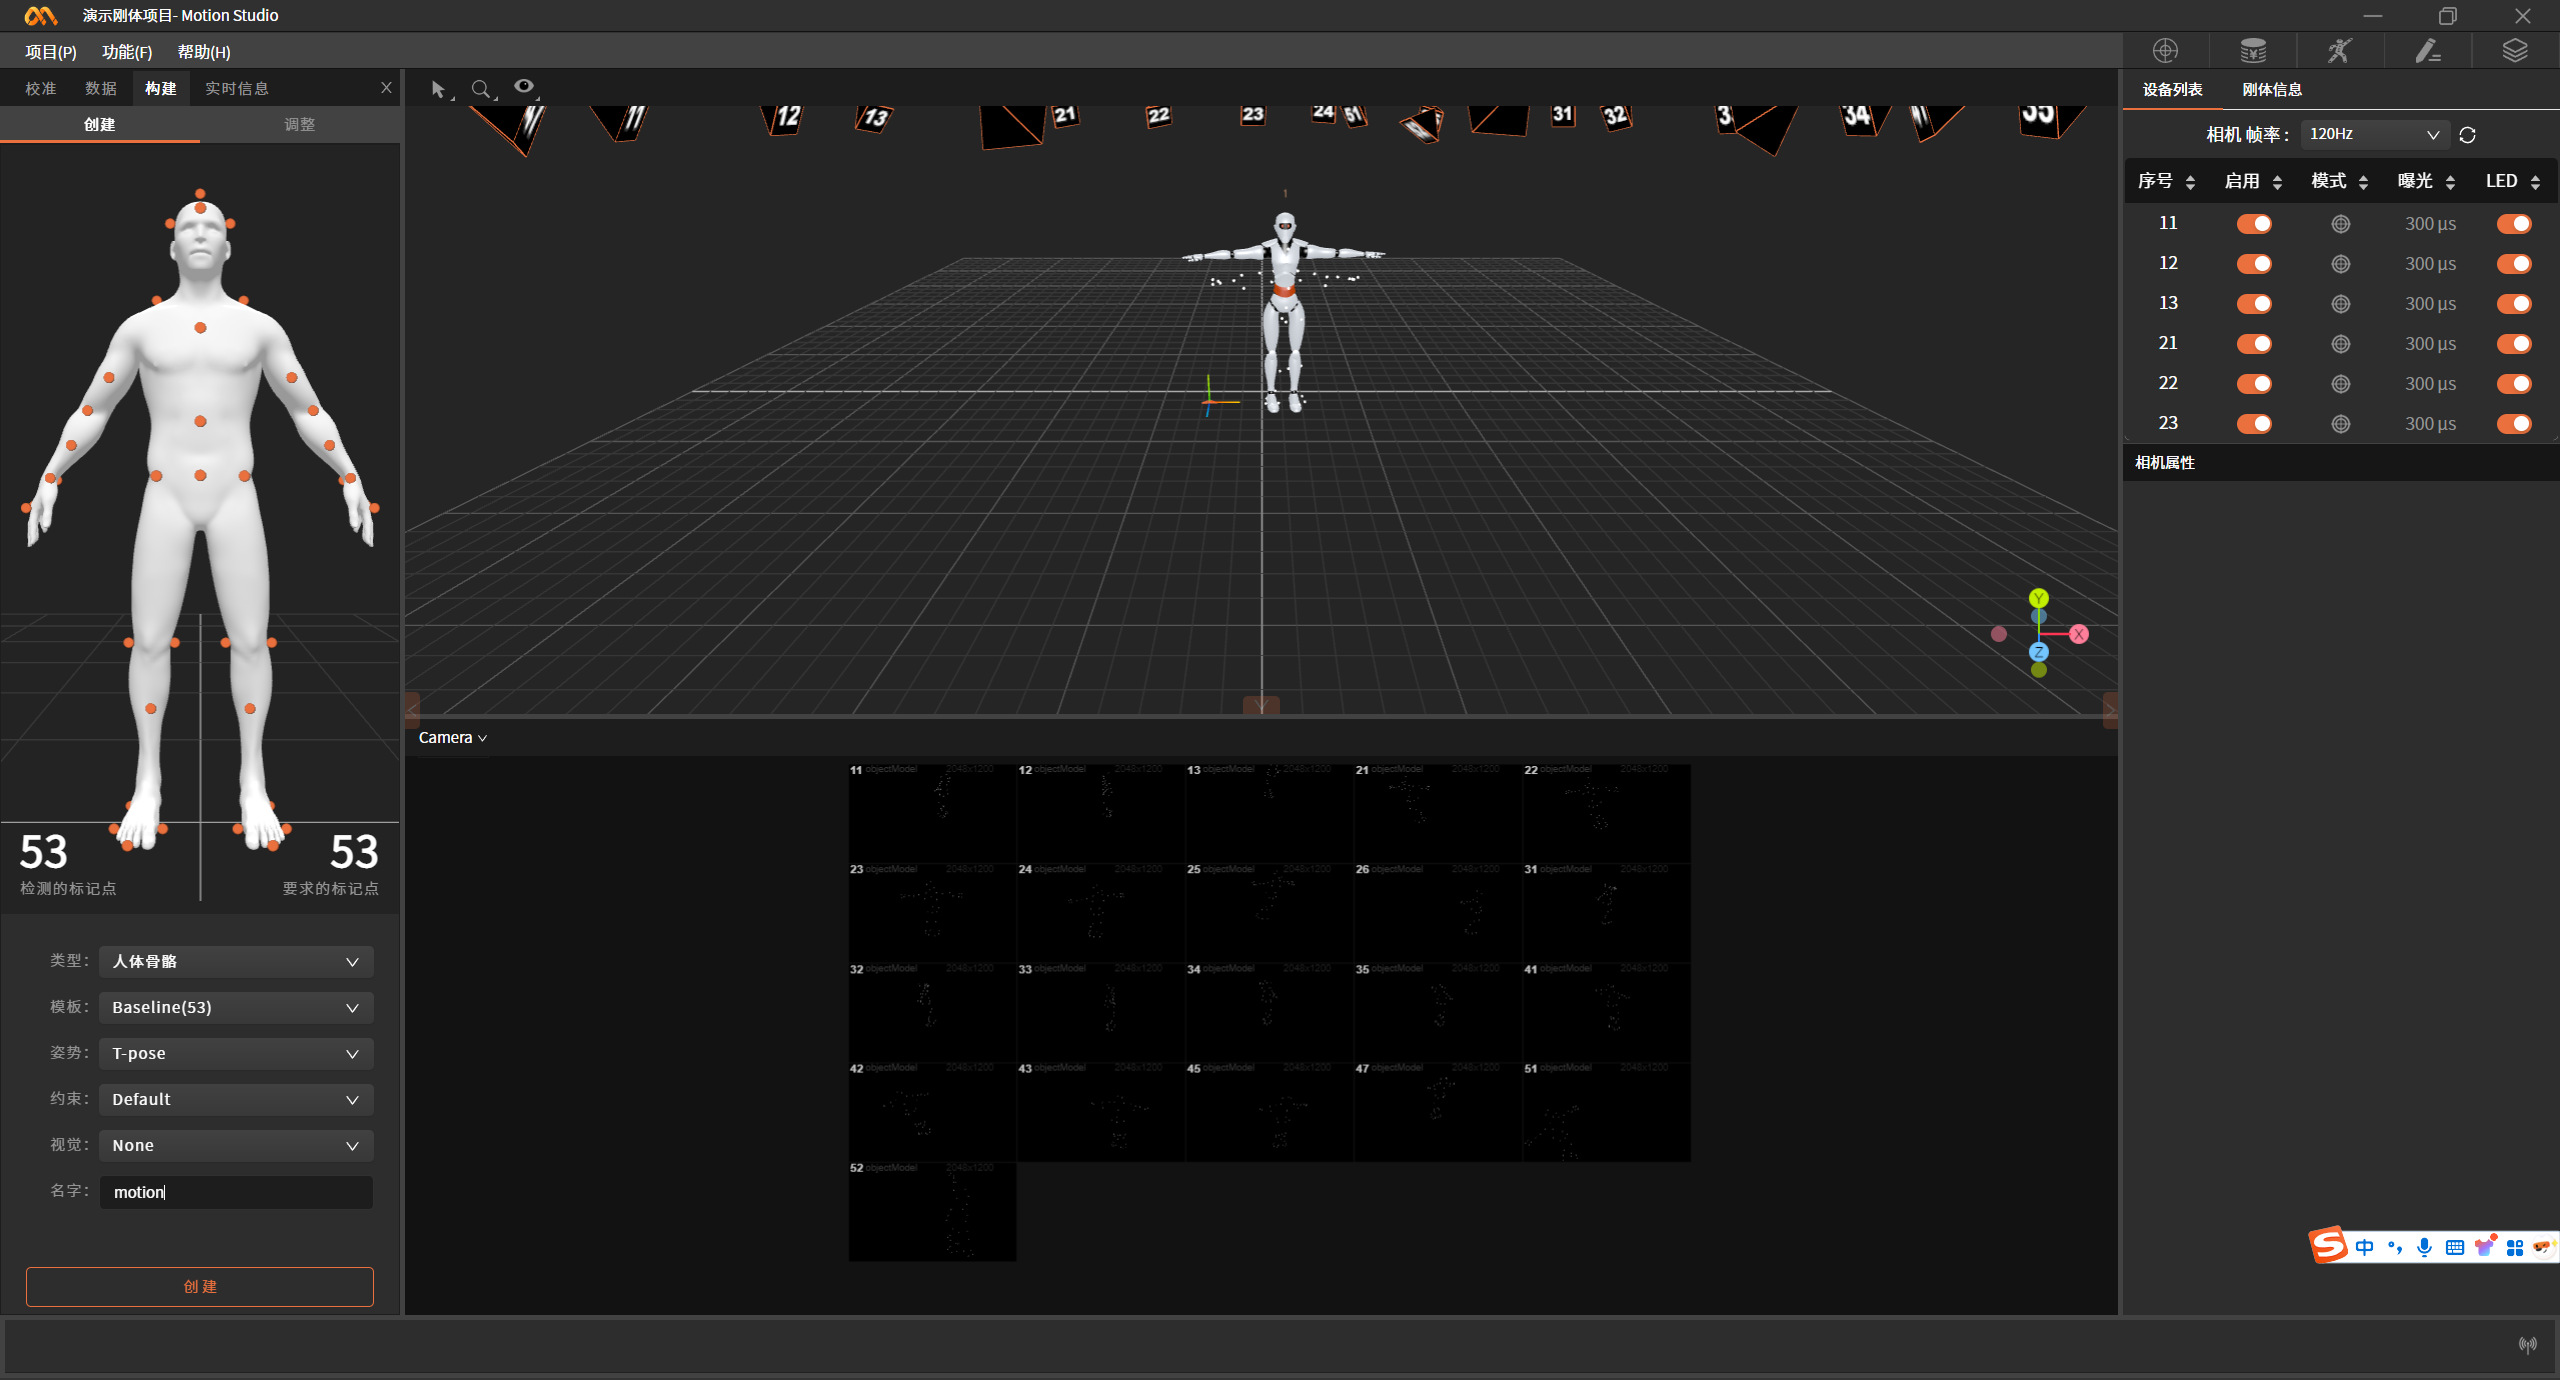
Task: Open the 120Hz frame rate dropdown
Action: [2374, 134]
